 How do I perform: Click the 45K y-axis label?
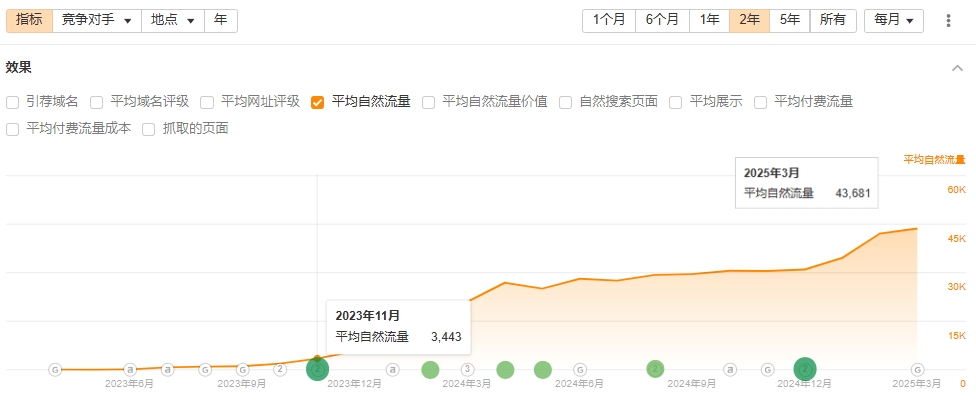(956, 239)
